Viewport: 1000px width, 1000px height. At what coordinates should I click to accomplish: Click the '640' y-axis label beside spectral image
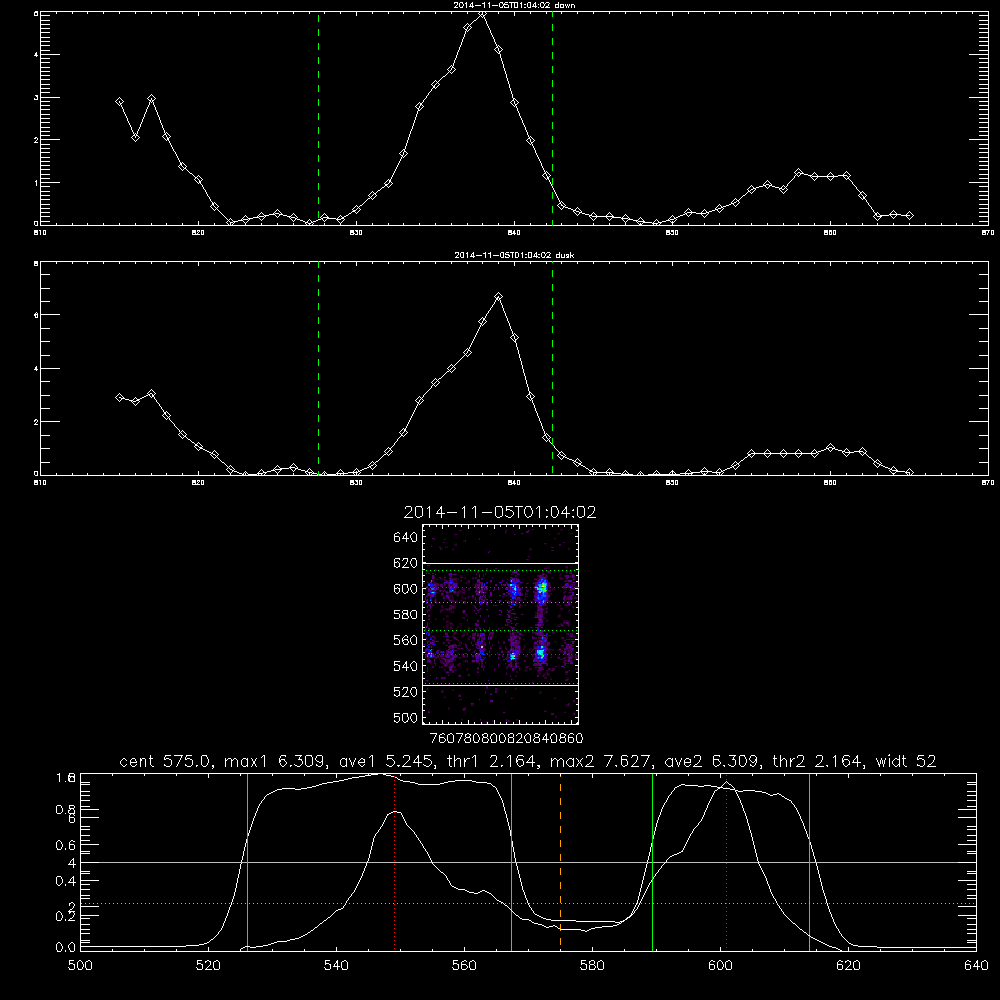point(406,538)
